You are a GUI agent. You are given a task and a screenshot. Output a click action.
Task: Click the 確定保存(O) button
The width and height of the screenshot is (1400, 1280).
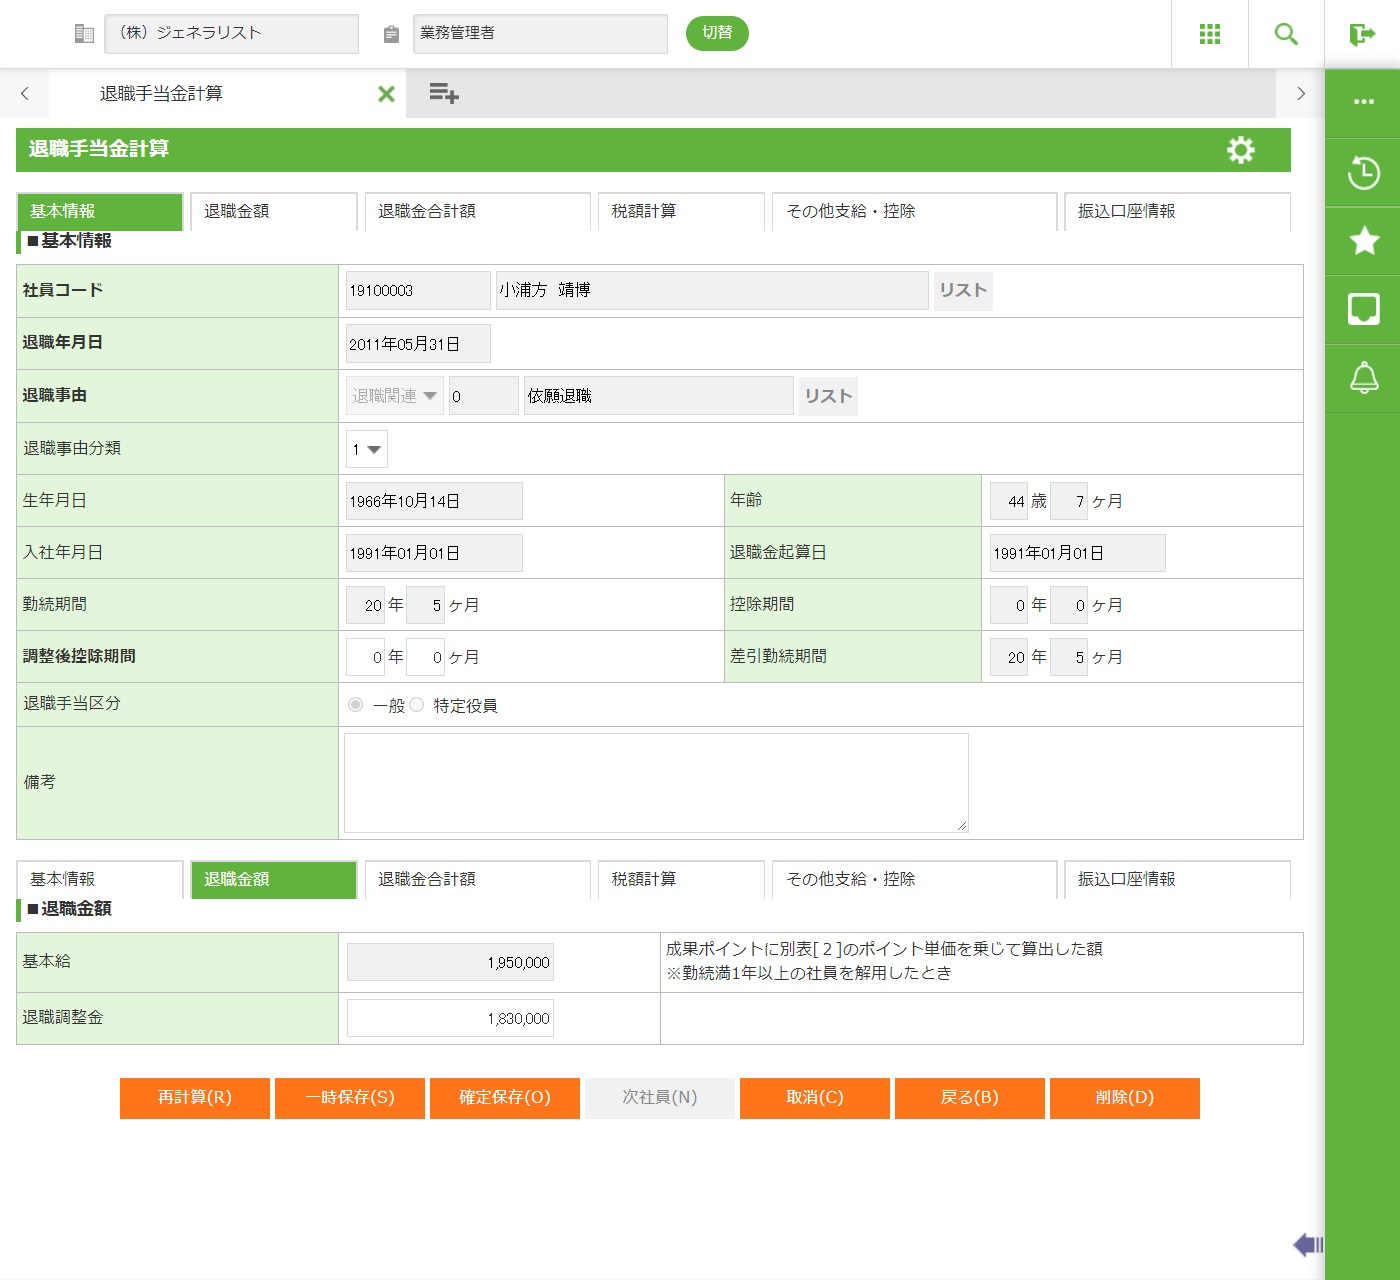505,1097
